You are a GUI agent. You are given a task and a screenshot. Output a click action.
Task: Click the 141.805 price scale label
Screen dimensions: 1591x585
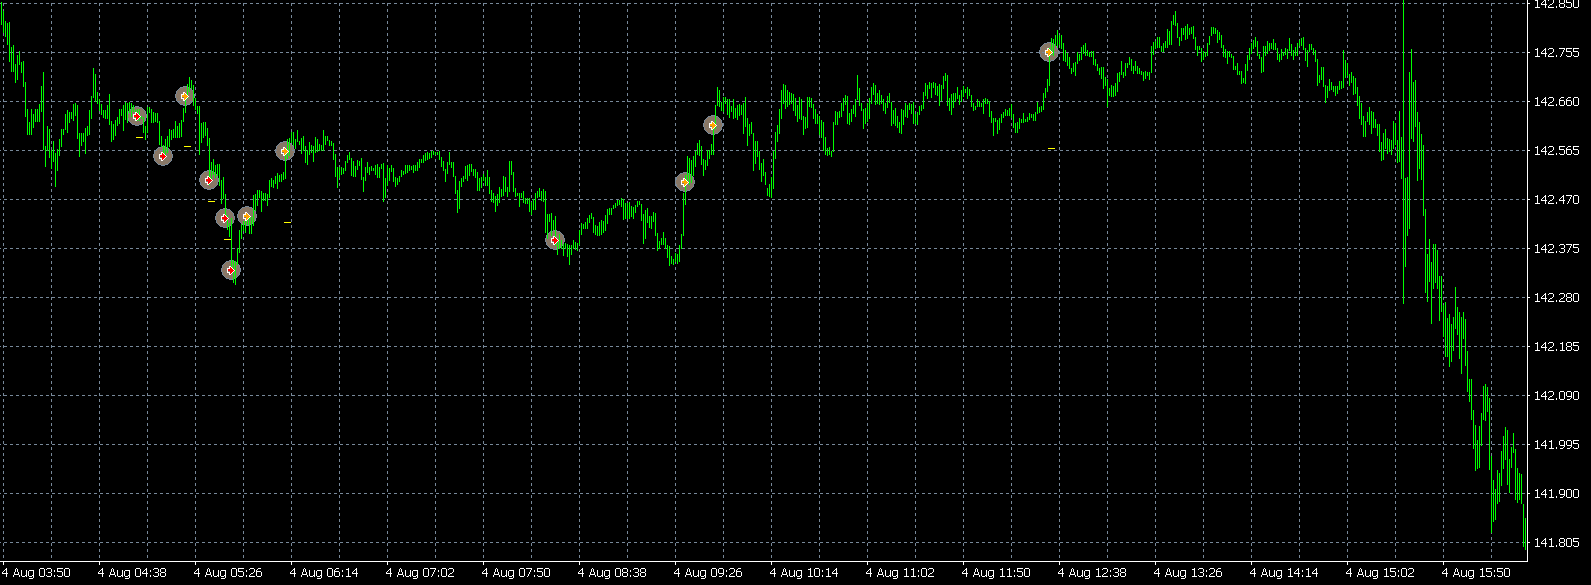pos(1555,543)
